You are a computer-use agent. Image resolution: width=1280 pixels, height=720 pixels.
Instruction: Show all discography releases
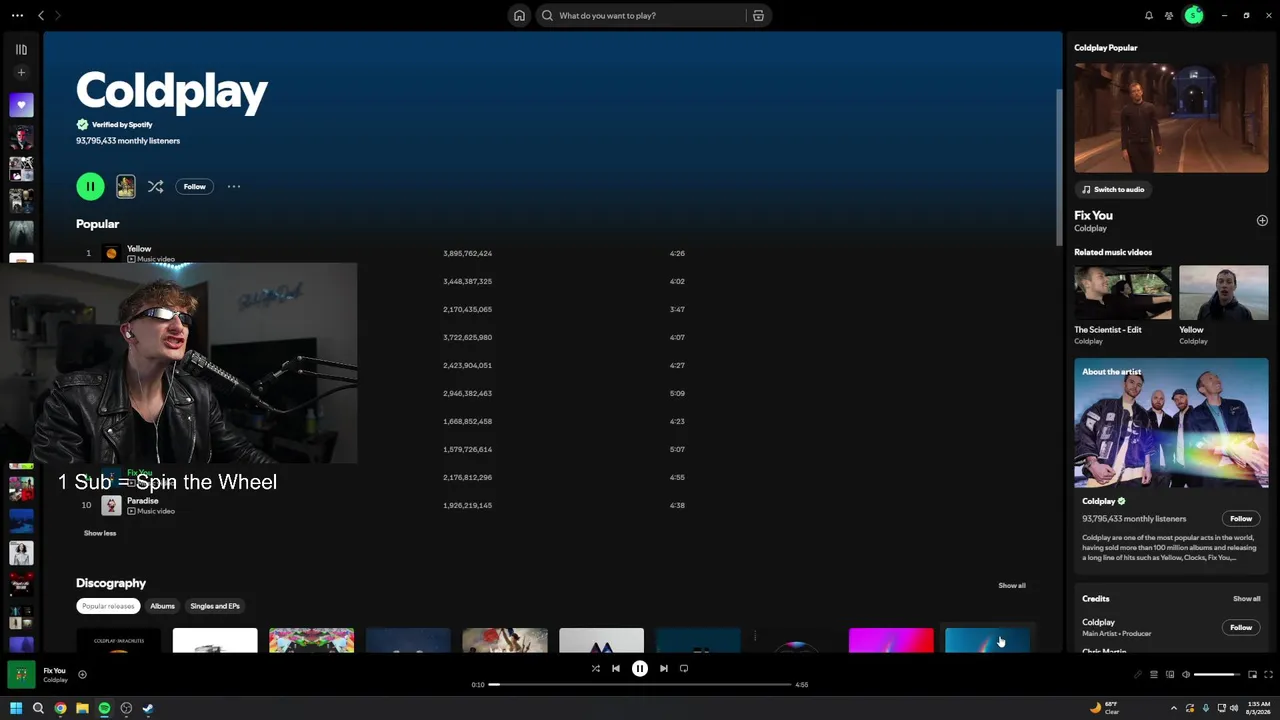1012,585
